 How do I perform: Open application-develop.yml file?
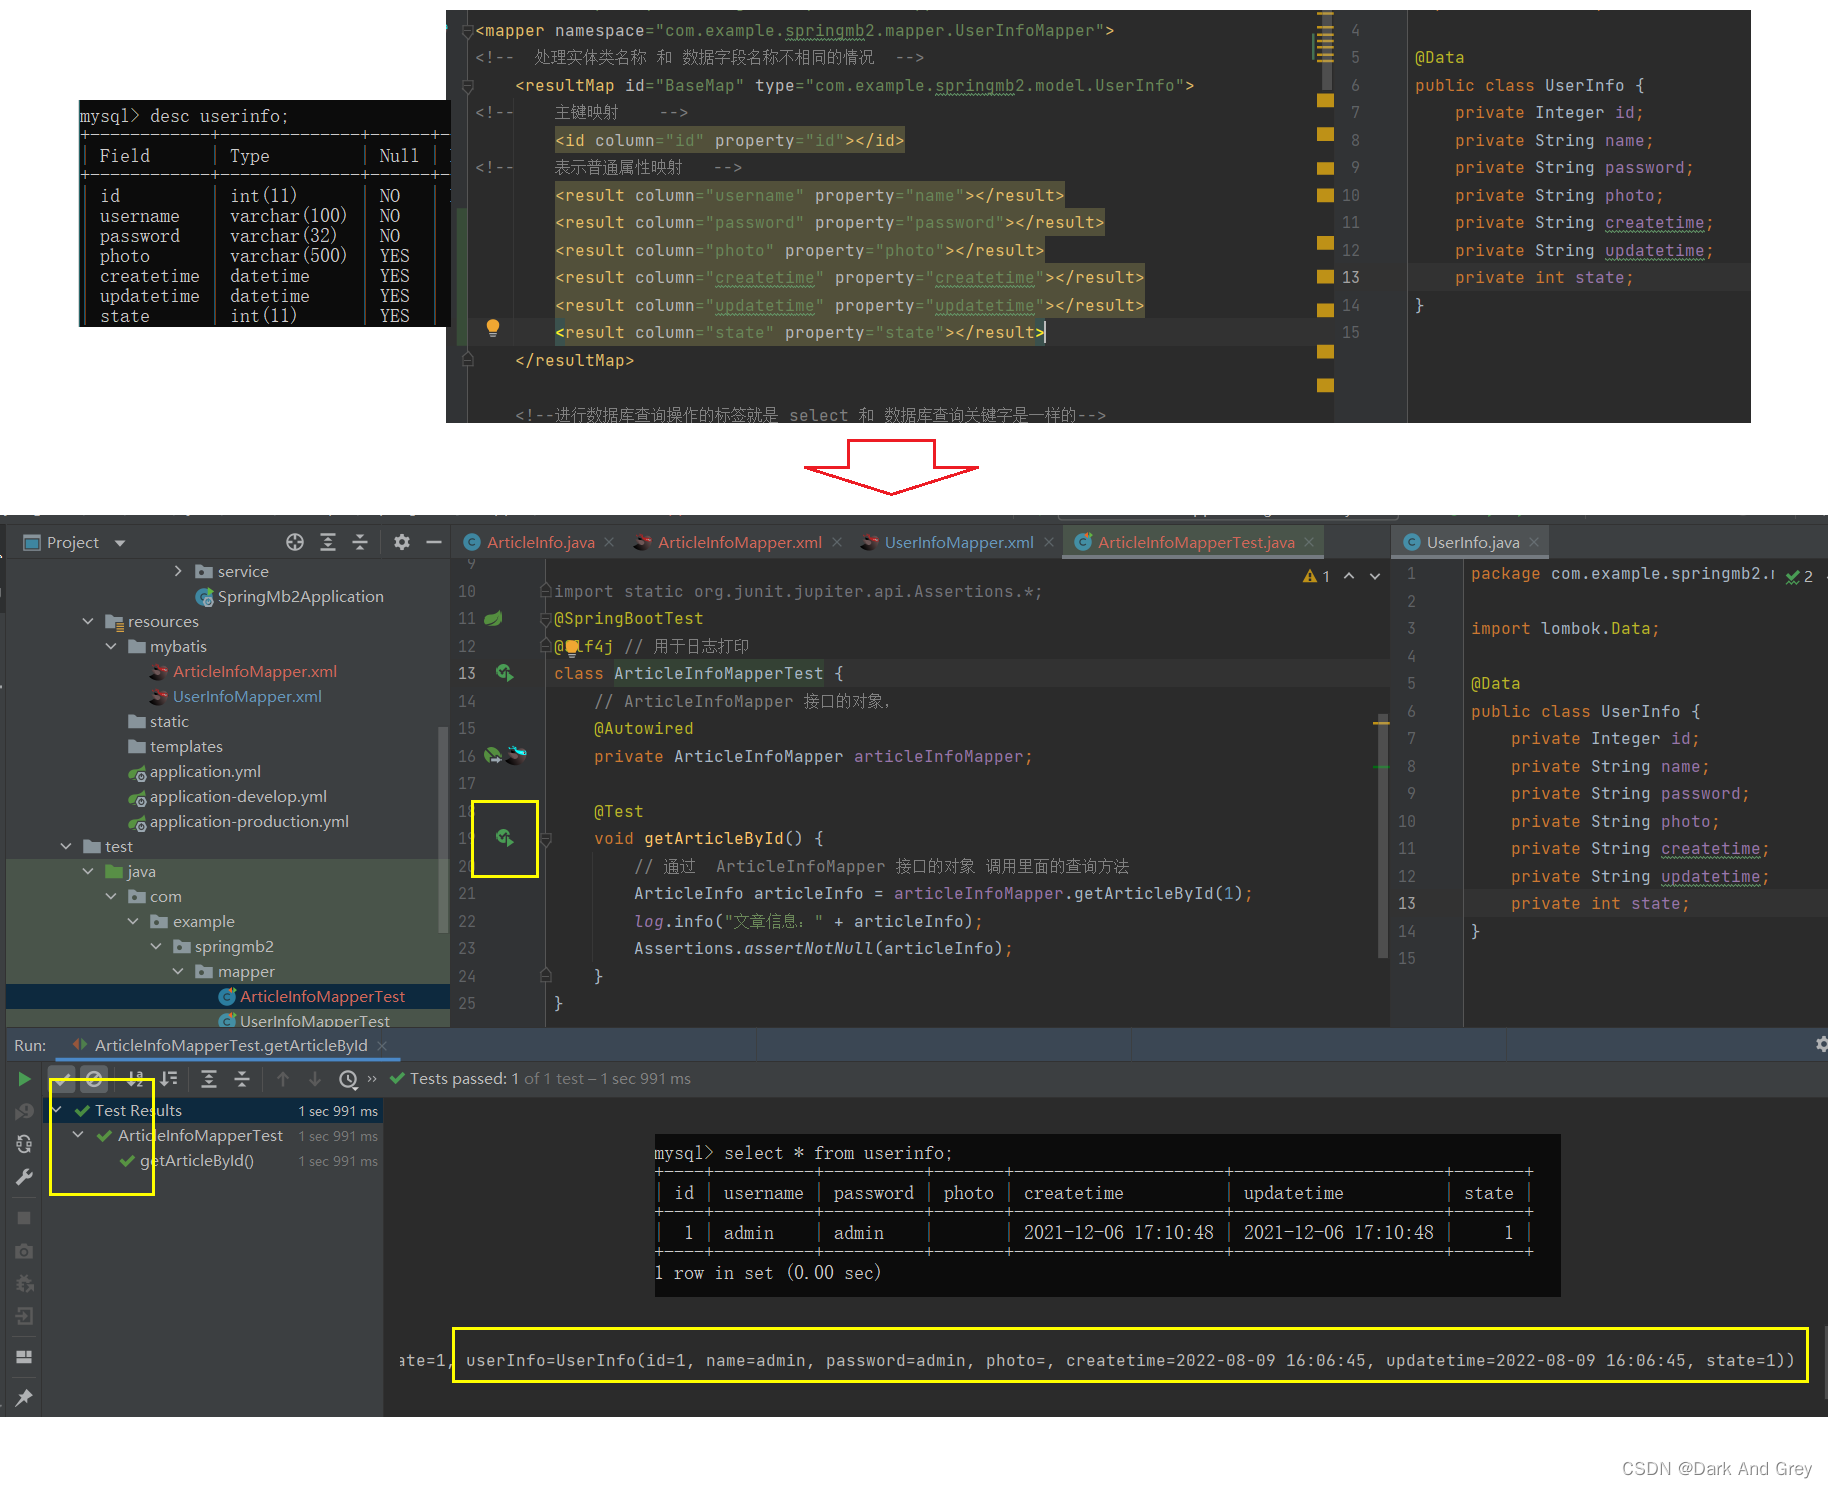coord(238,797)
